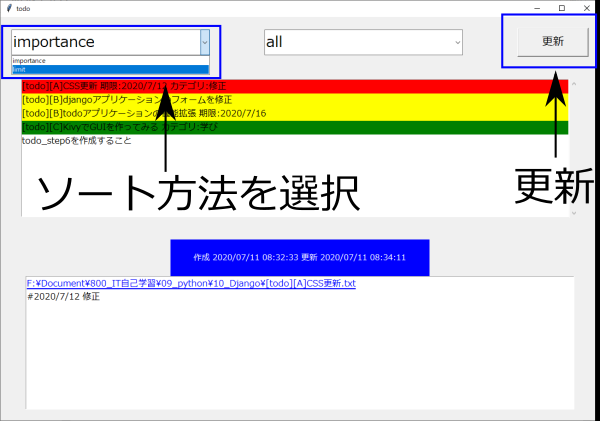Select 'limit' in the sort dropdown list
The width and height of the screenshot is (600, 421).
111,70
